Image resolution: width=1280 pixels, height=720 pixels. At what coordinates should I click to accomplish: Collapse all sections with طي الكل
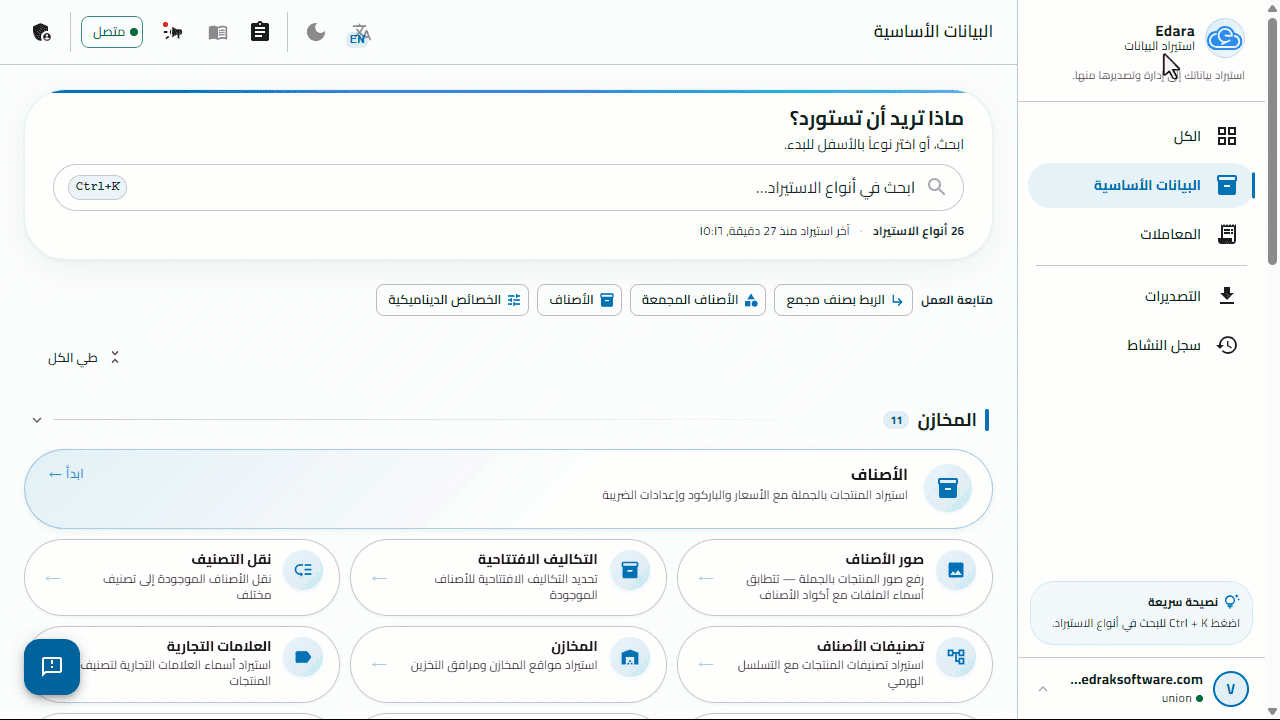coord(84,358)
